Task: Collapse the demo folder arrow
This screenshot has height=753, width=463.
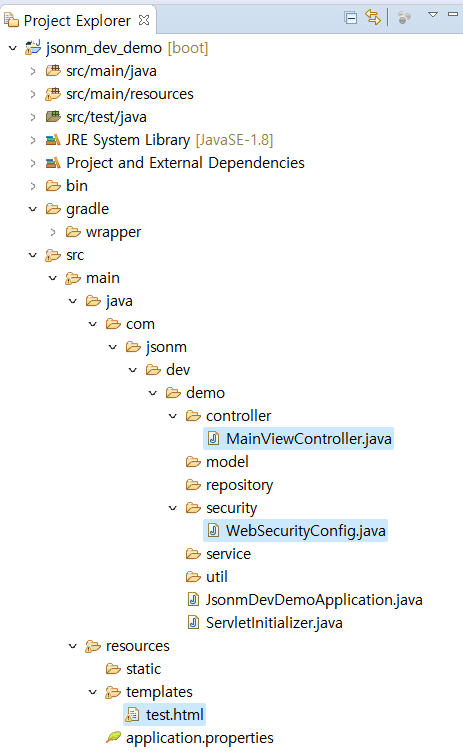Action: pyautogui.click(x=153, y=393)
